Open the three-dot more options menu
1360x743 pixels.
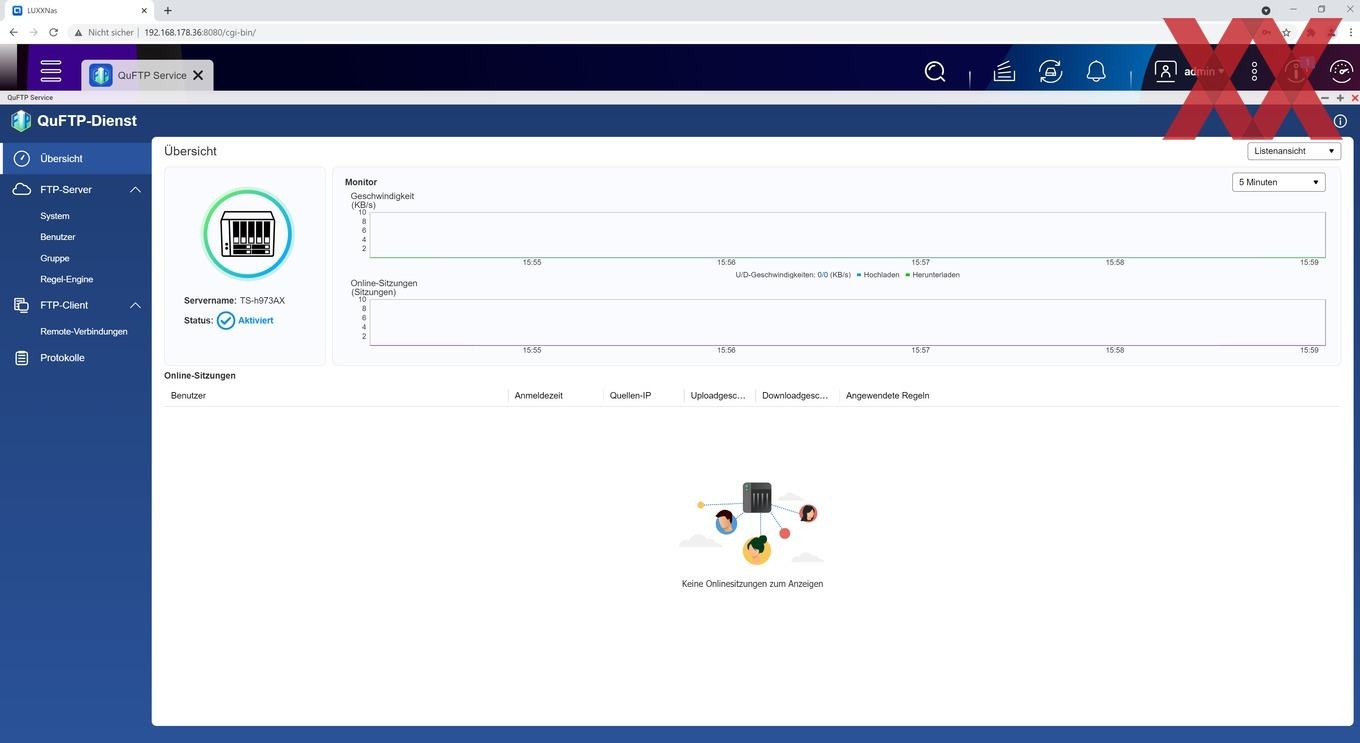pyautogui.click(x=1254, y=72)
